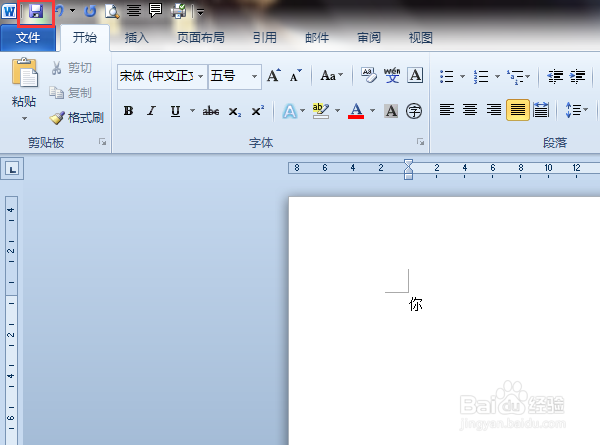Click the Character Border icon
The width and height of the screenshot is (600, 445).
415,75
